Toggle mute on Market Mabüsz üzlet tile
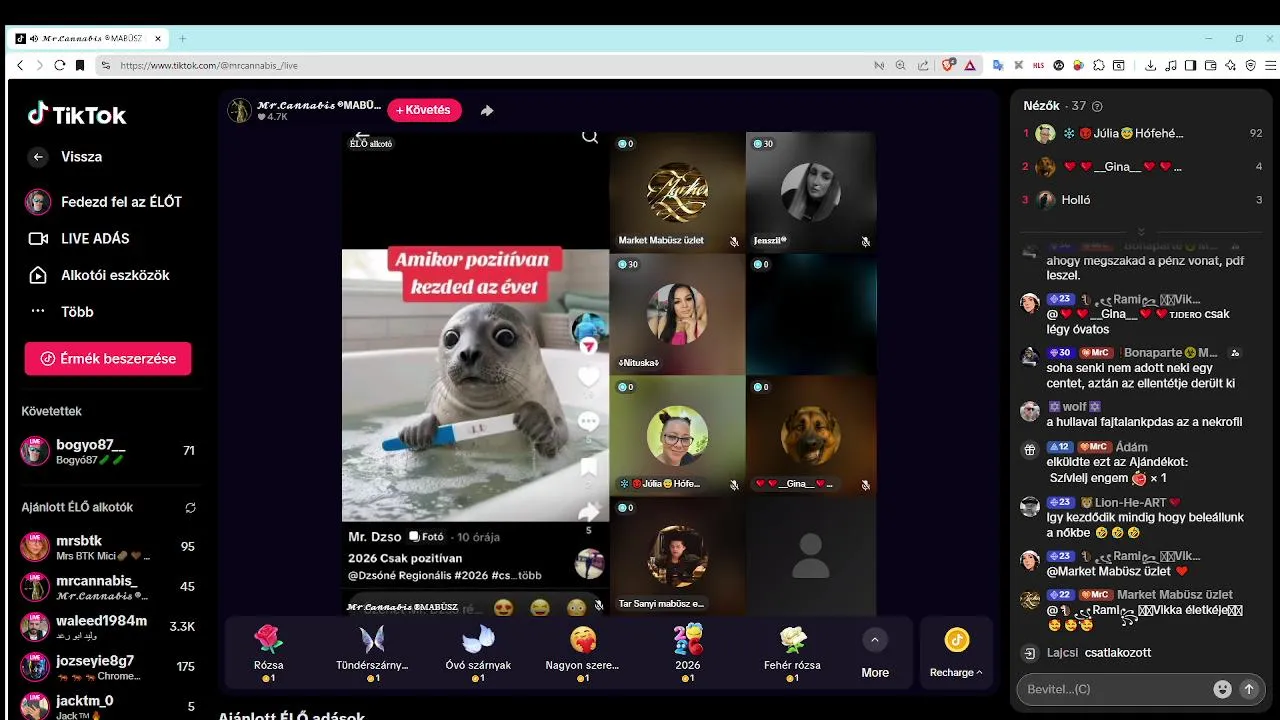The image size is (1280, 720). click(x=733, y=242)
